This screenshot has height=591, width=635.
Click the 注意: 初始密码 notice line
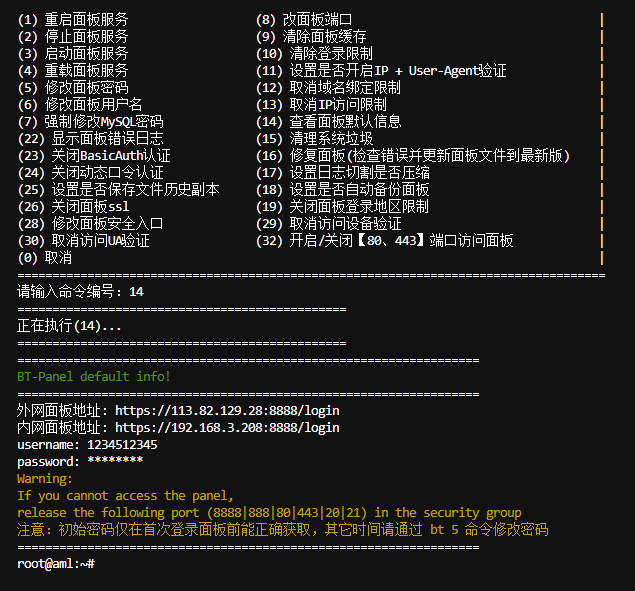283,530
